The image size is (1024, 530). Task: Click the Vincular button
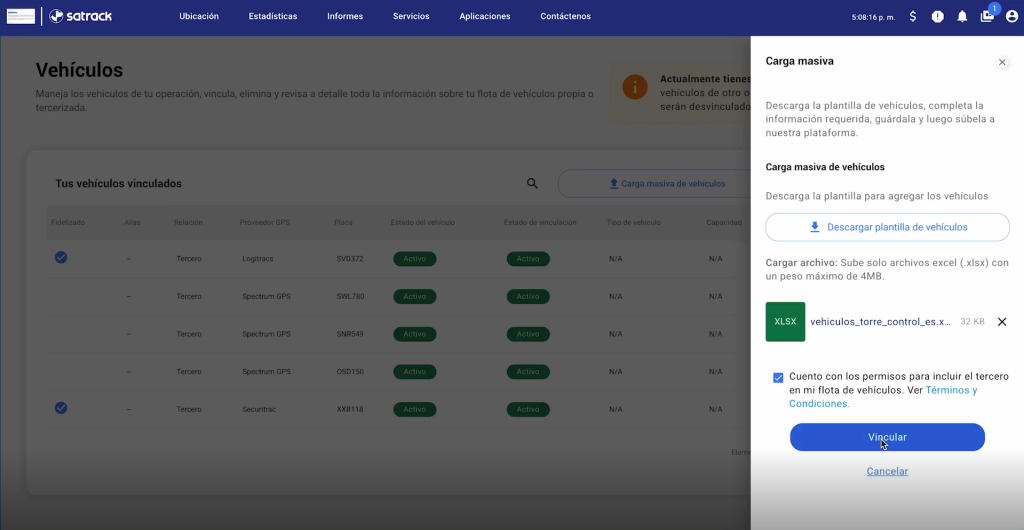coord(887,437)
